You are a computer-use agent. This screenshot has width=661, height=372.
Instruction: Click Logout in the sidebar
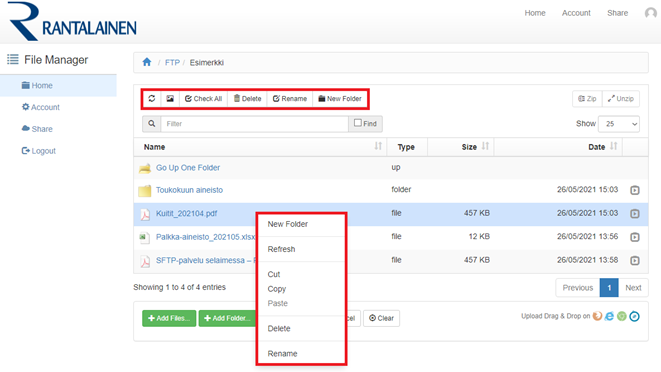point(38,151)
